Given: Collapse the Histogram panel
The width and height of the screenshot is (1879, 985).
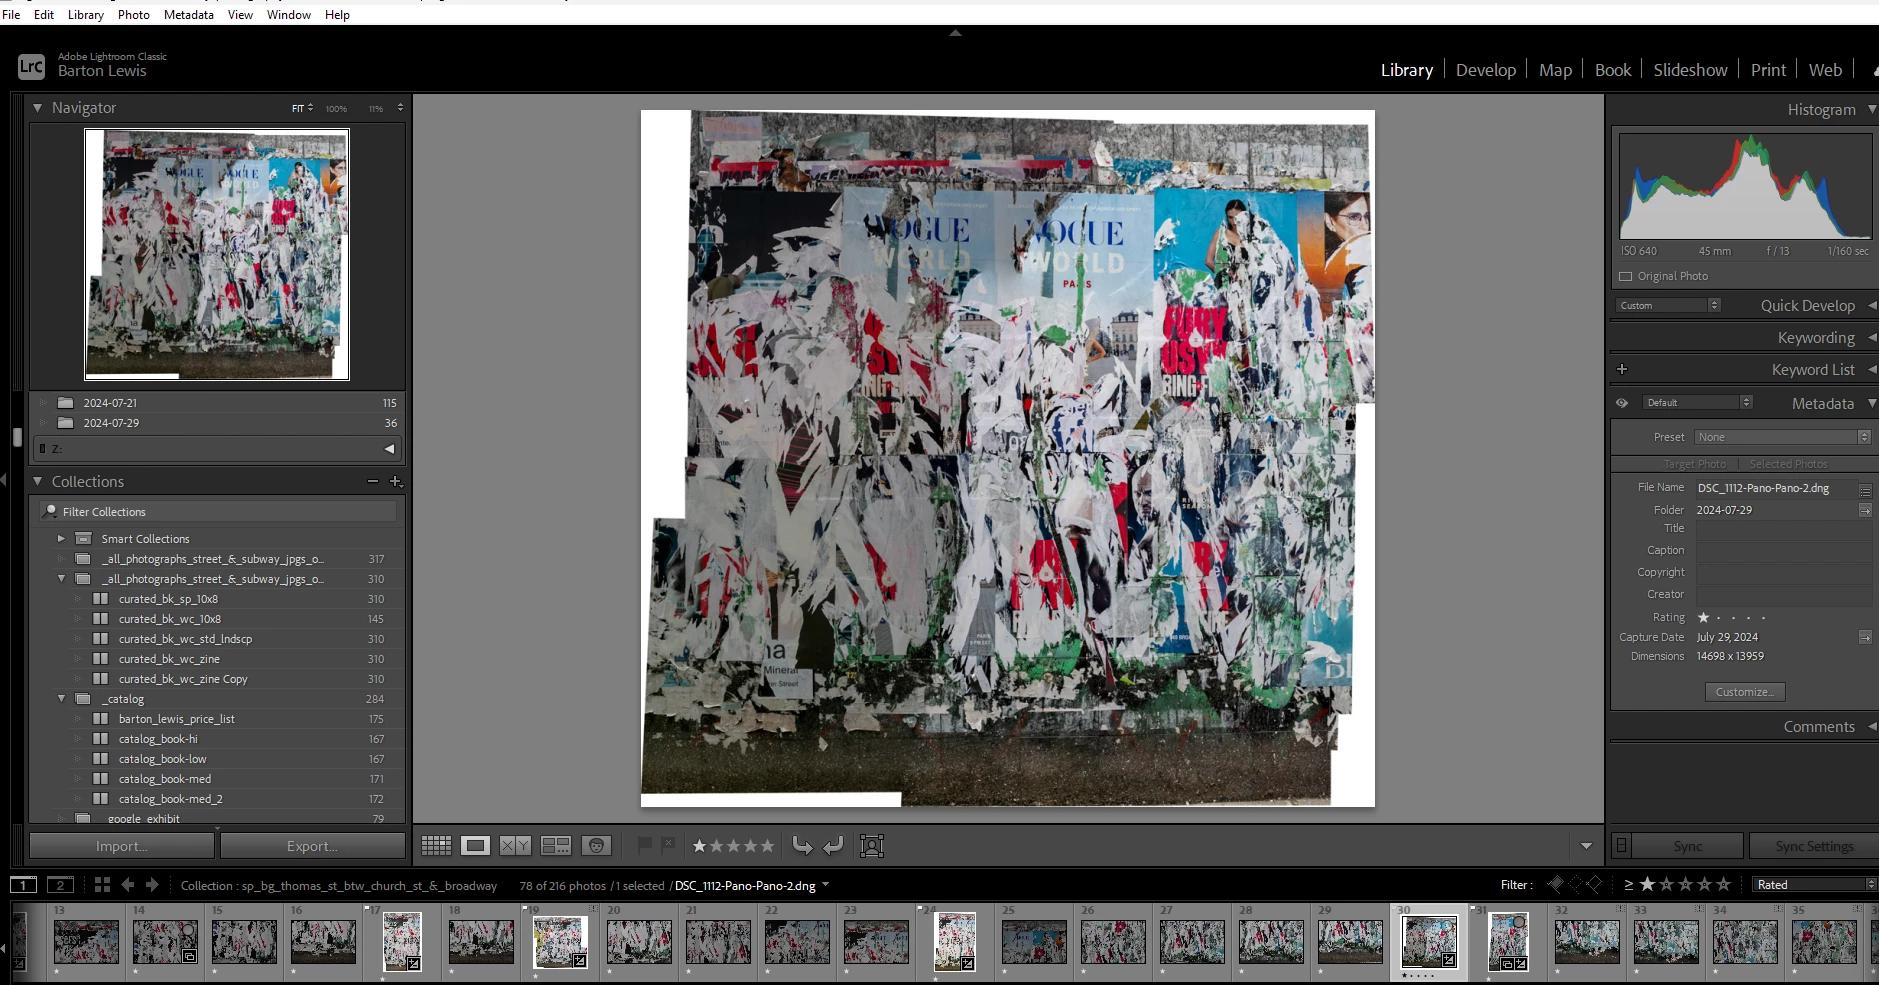Looking at the screenshot, I should [1872, 109].
